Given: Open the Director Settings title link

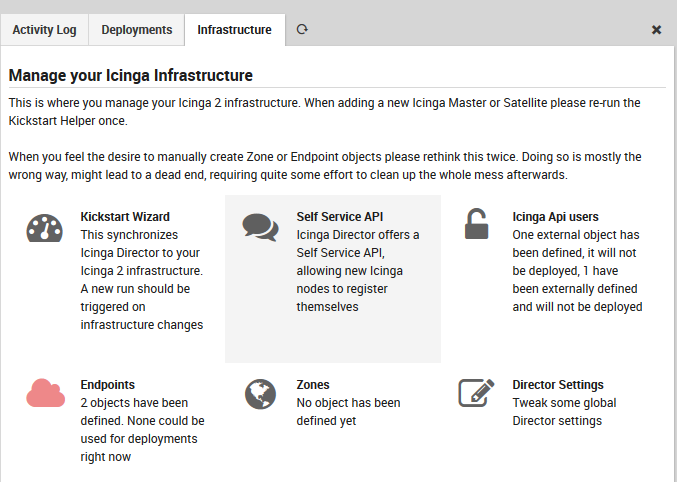Looking at the screenshot, I should click(x=558, y=385).
